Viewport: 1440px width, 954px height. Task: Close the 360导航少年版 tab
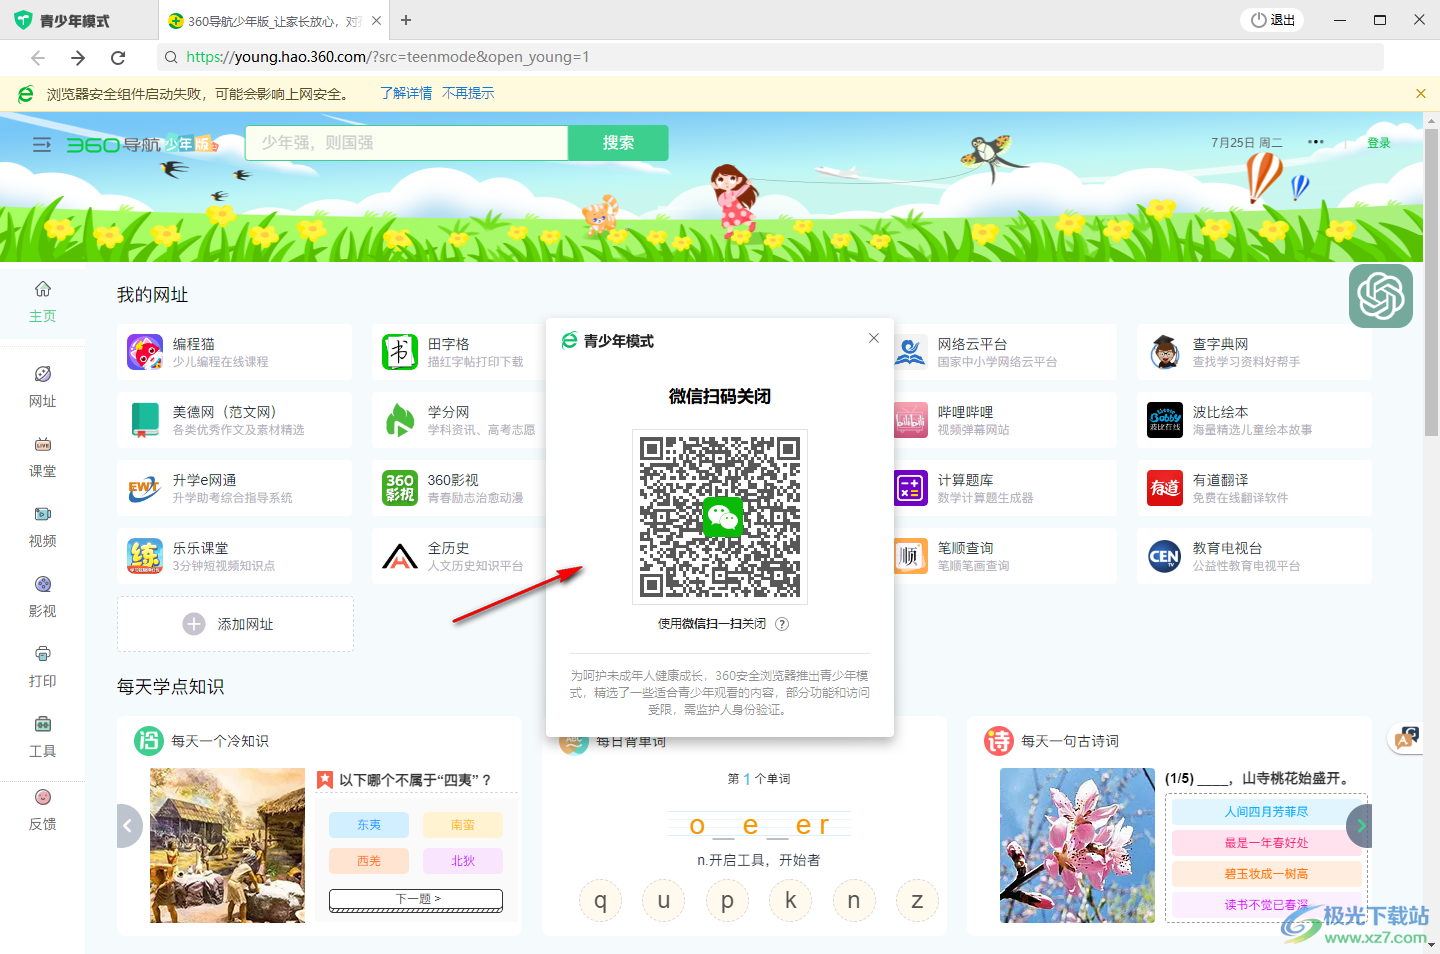376,20
